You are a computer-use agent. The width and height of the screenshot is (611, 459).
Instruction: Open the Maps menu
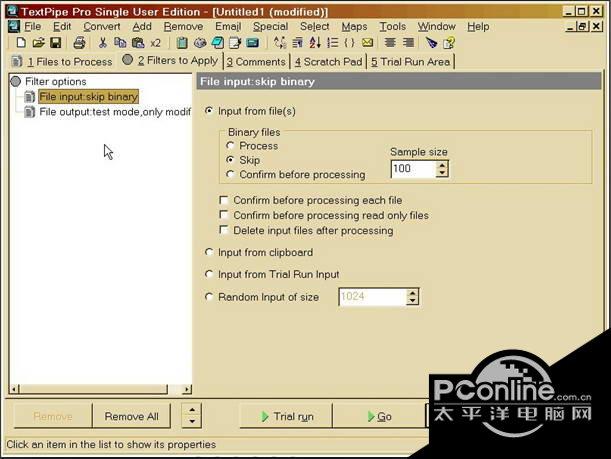tap(355, 26)
